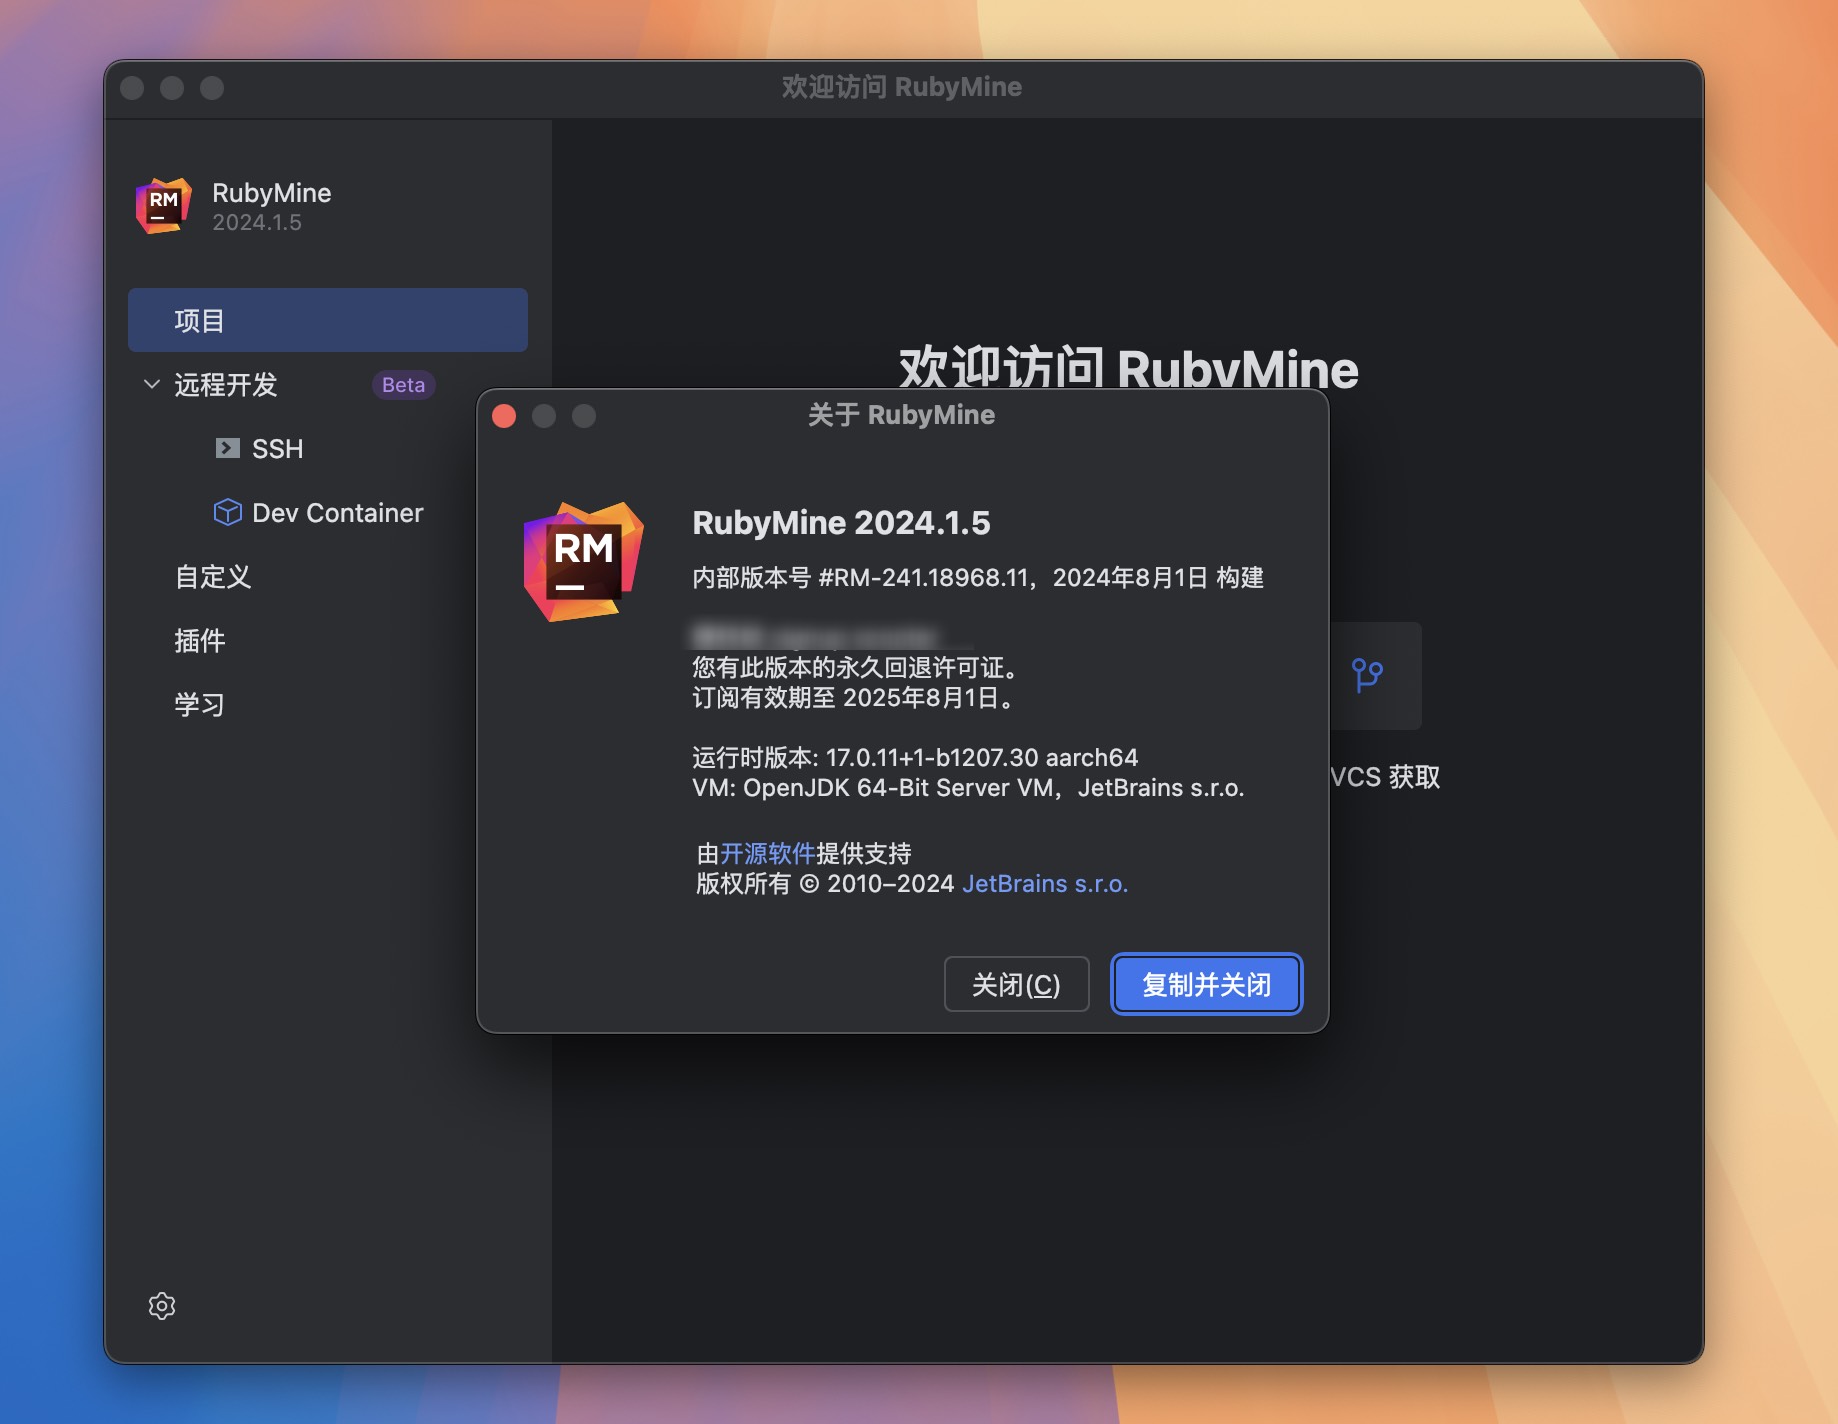
Task: Select the 项目 tab in sidebar
Action: click(328, 320)
